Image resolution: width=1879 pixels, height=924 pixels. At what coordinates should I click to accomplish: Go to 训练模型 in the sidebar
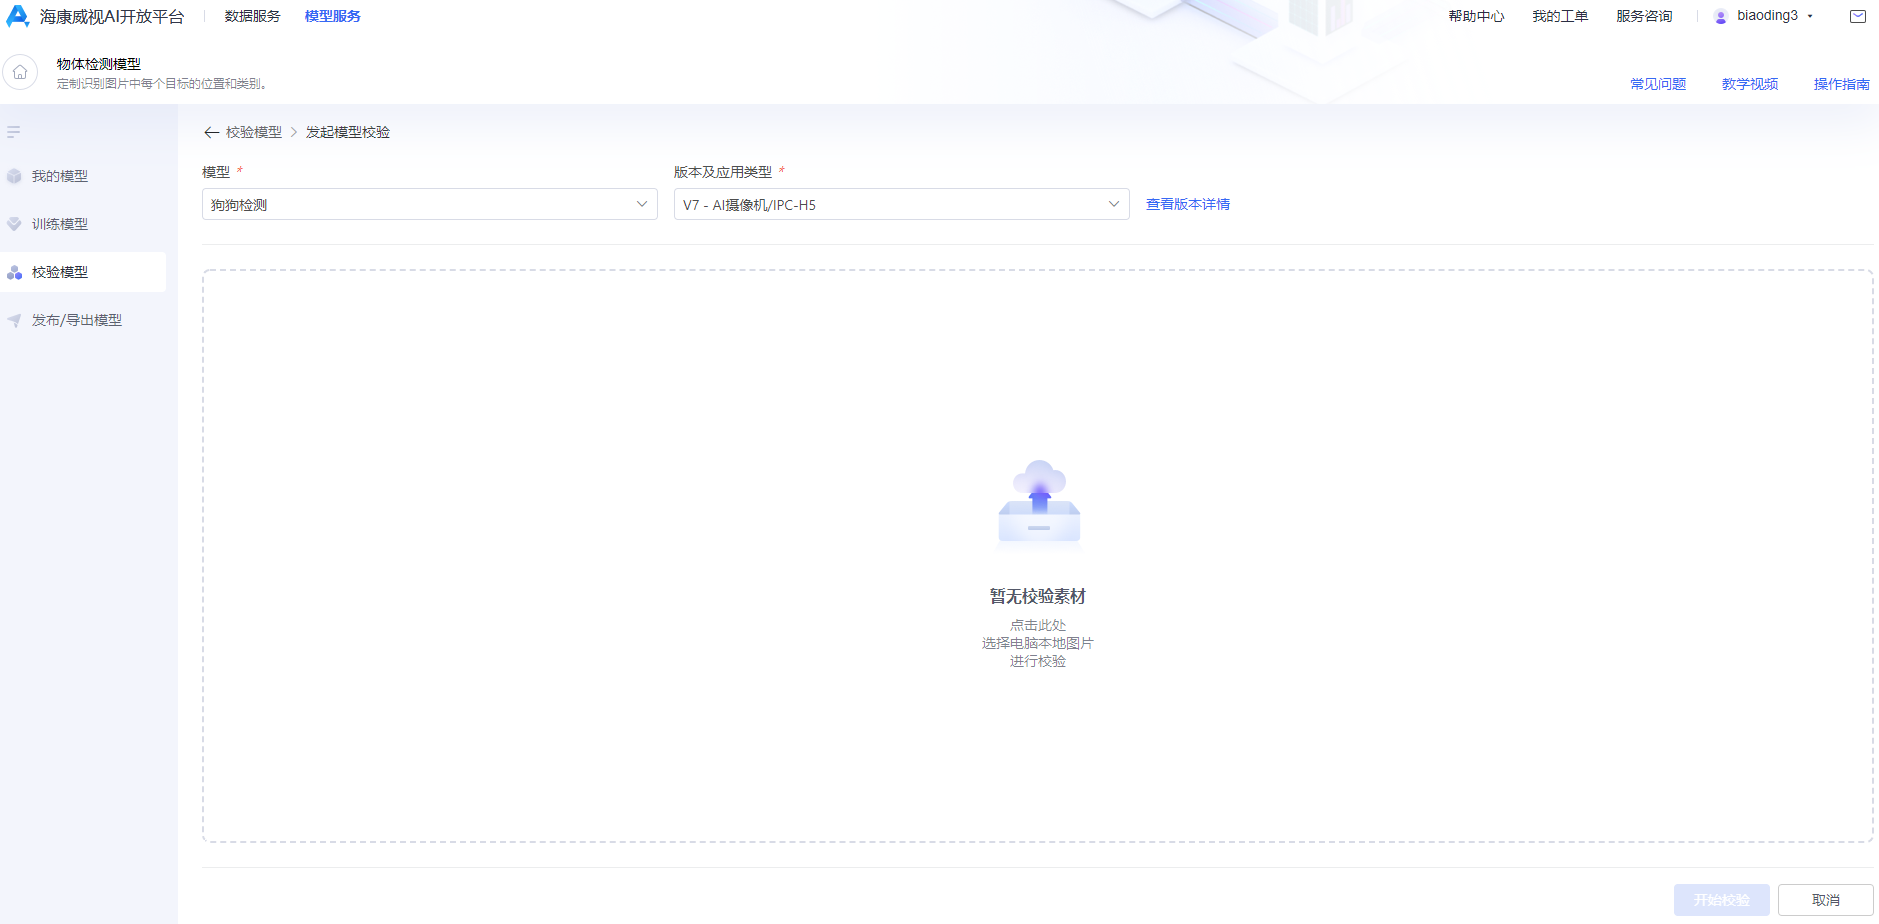point(60,224)
